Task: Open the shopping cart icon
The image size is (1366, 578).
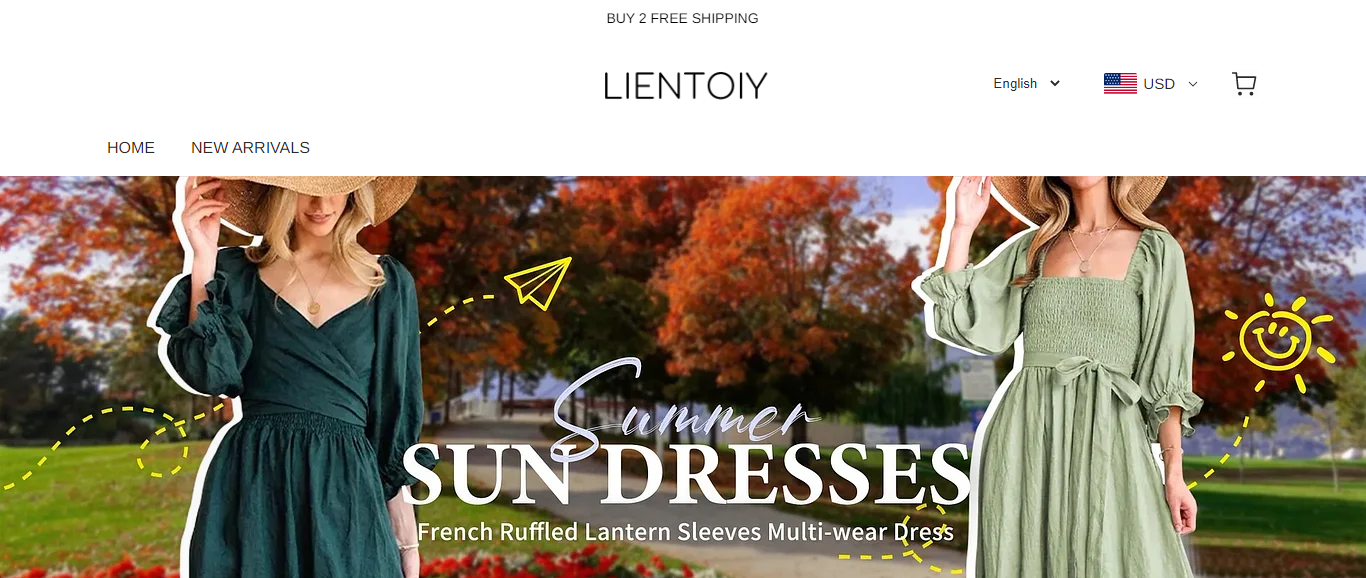Action: pyautogui.click(x=1244, y=84)
